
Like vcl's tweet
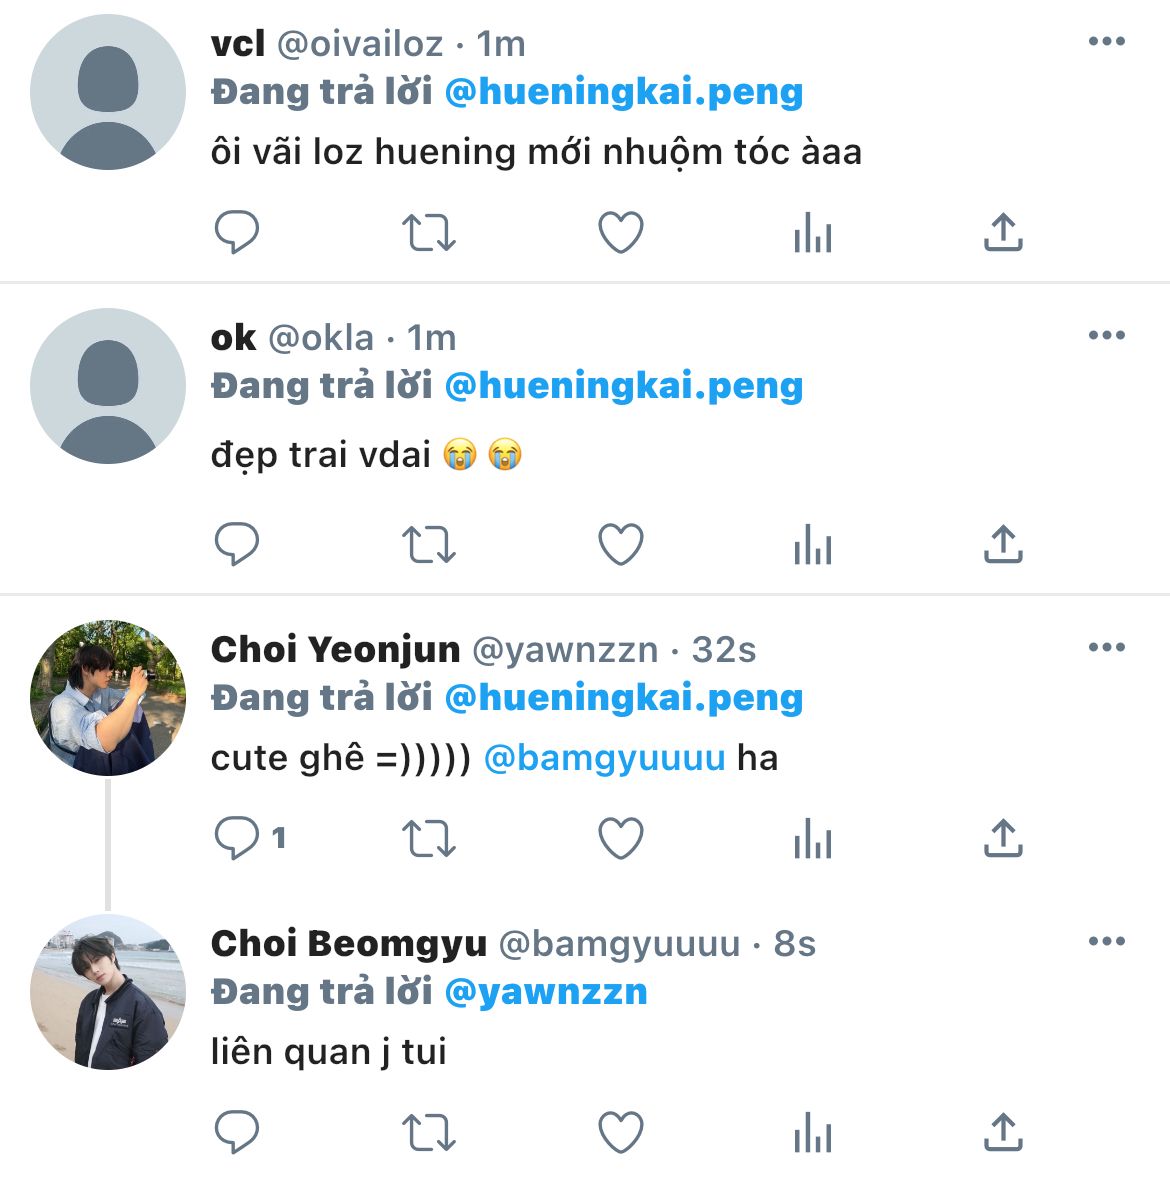click(x=621, y=232)
